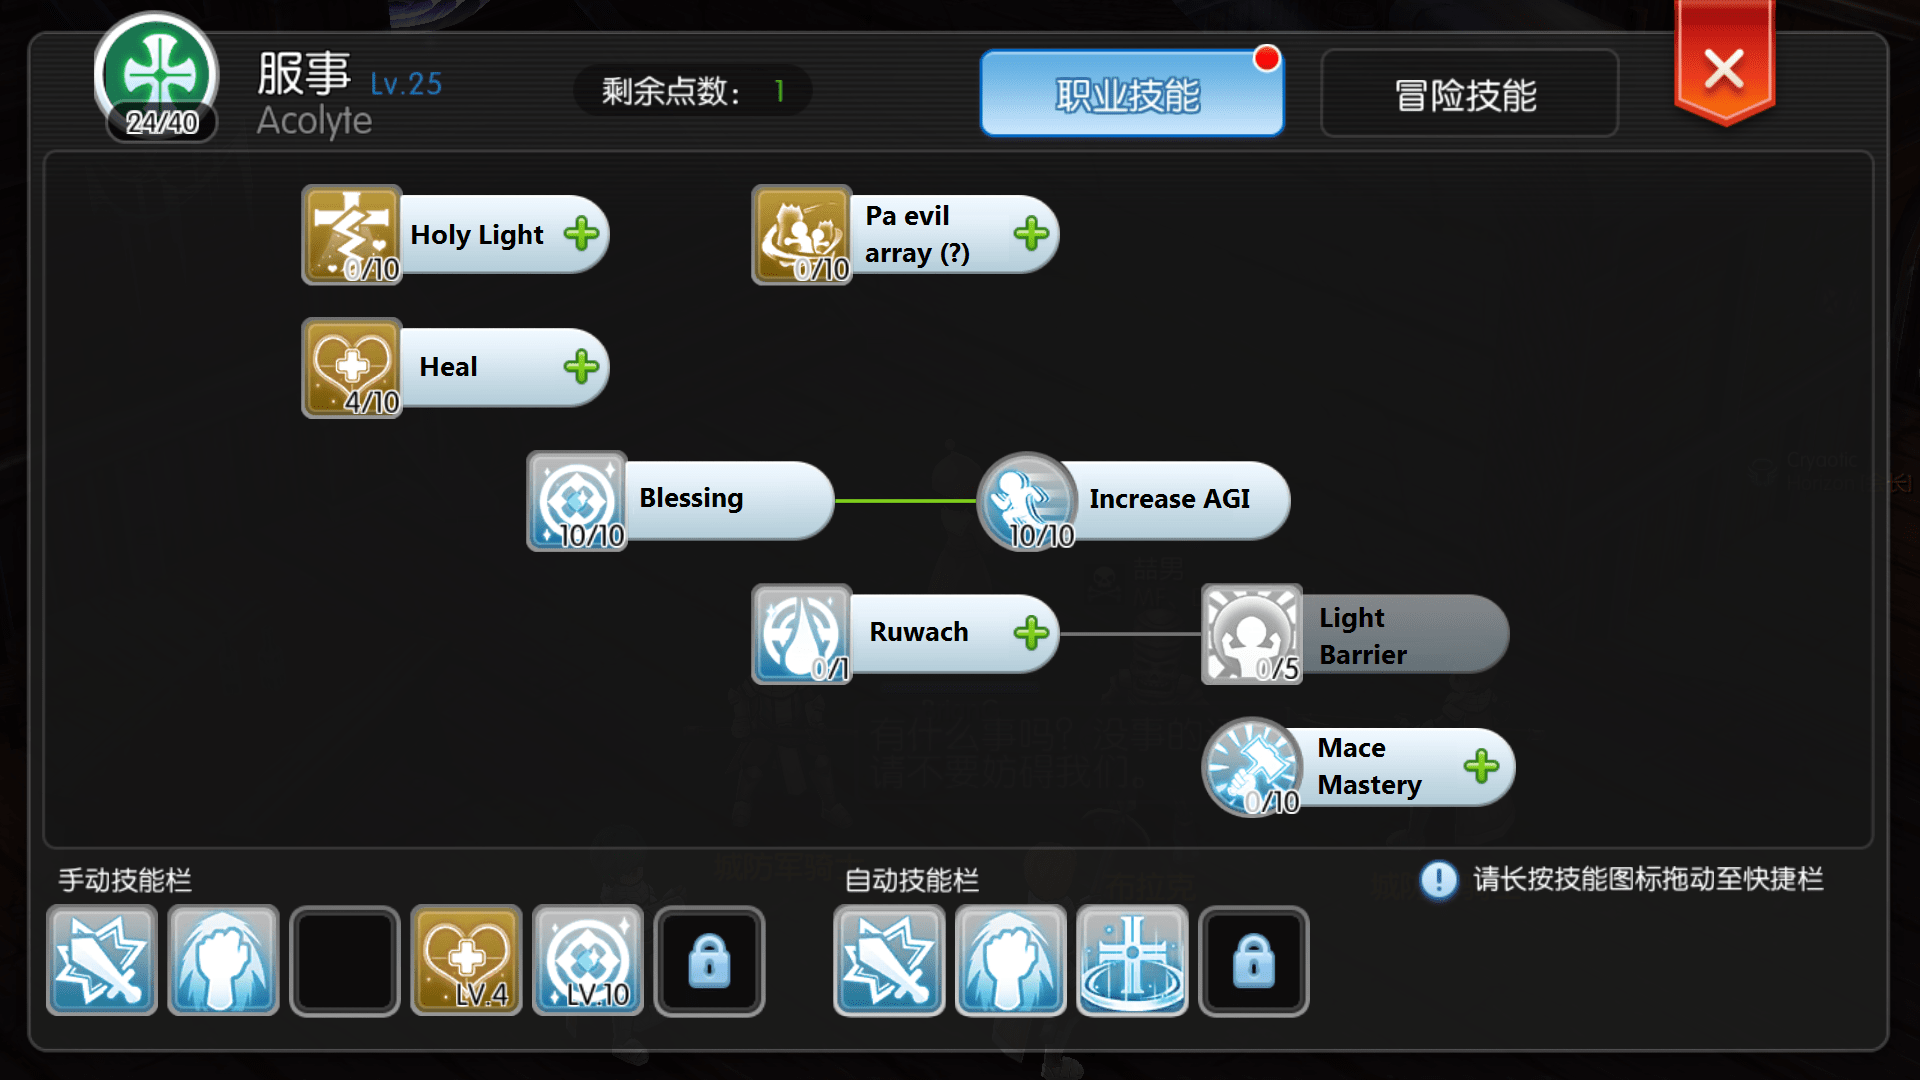Add a point to Mace Mastery
Viewport: 1920px width, 1080px height.
pyautogui.click(x=1481, y=765)
